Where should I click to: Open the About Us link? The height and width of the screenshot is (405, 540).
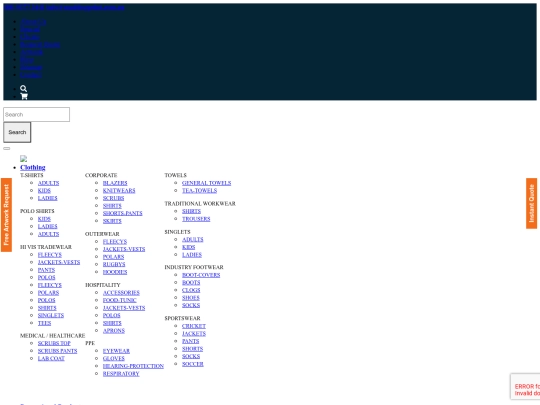pyautogui.click(x=33, y=22)
